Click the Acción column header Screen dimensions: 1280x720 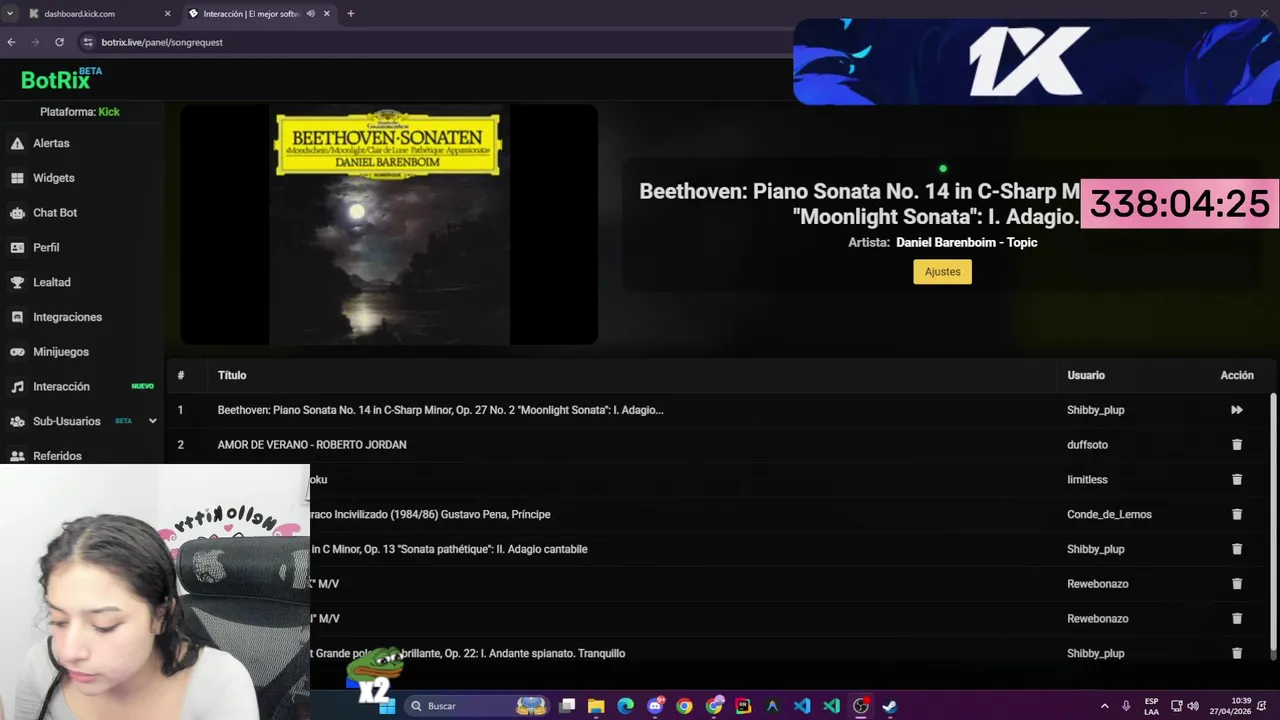tap(1237, 375)
